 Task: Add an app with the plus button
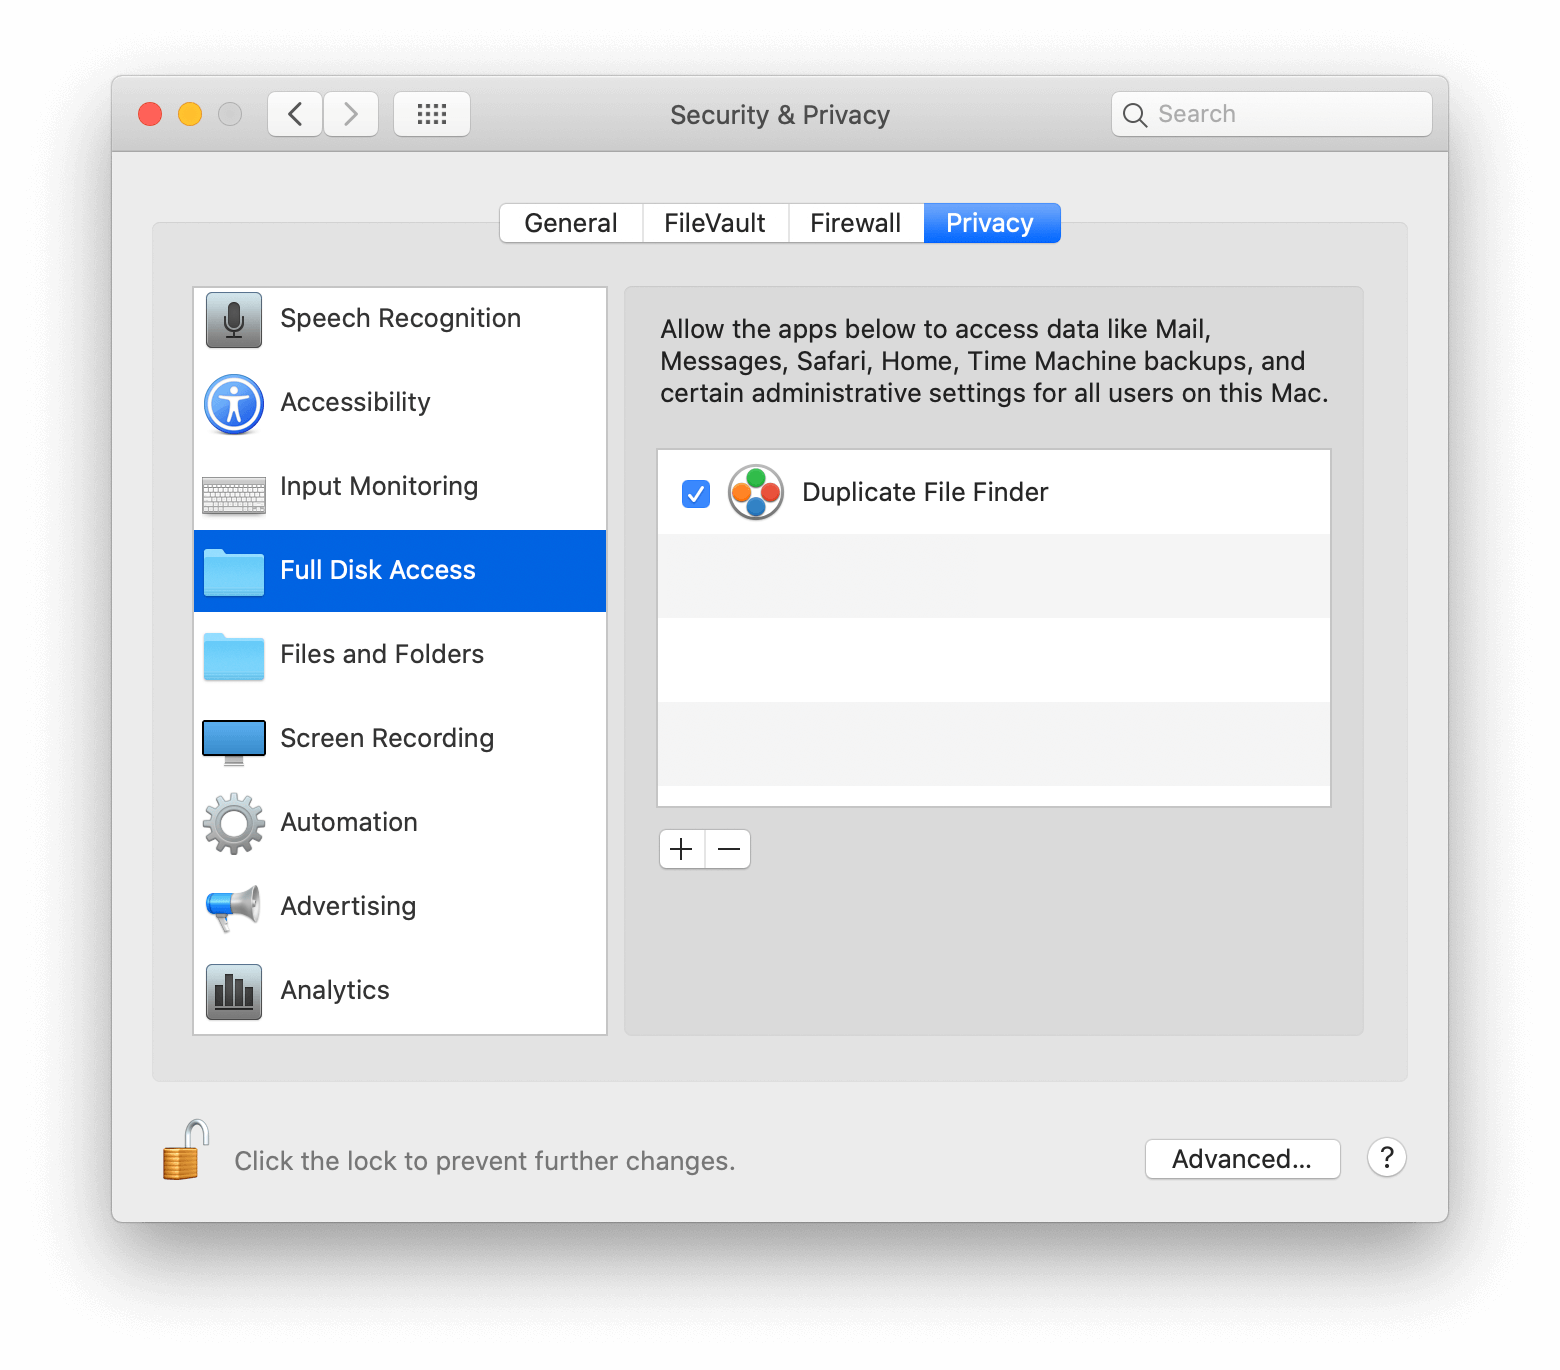click(681, 848)
